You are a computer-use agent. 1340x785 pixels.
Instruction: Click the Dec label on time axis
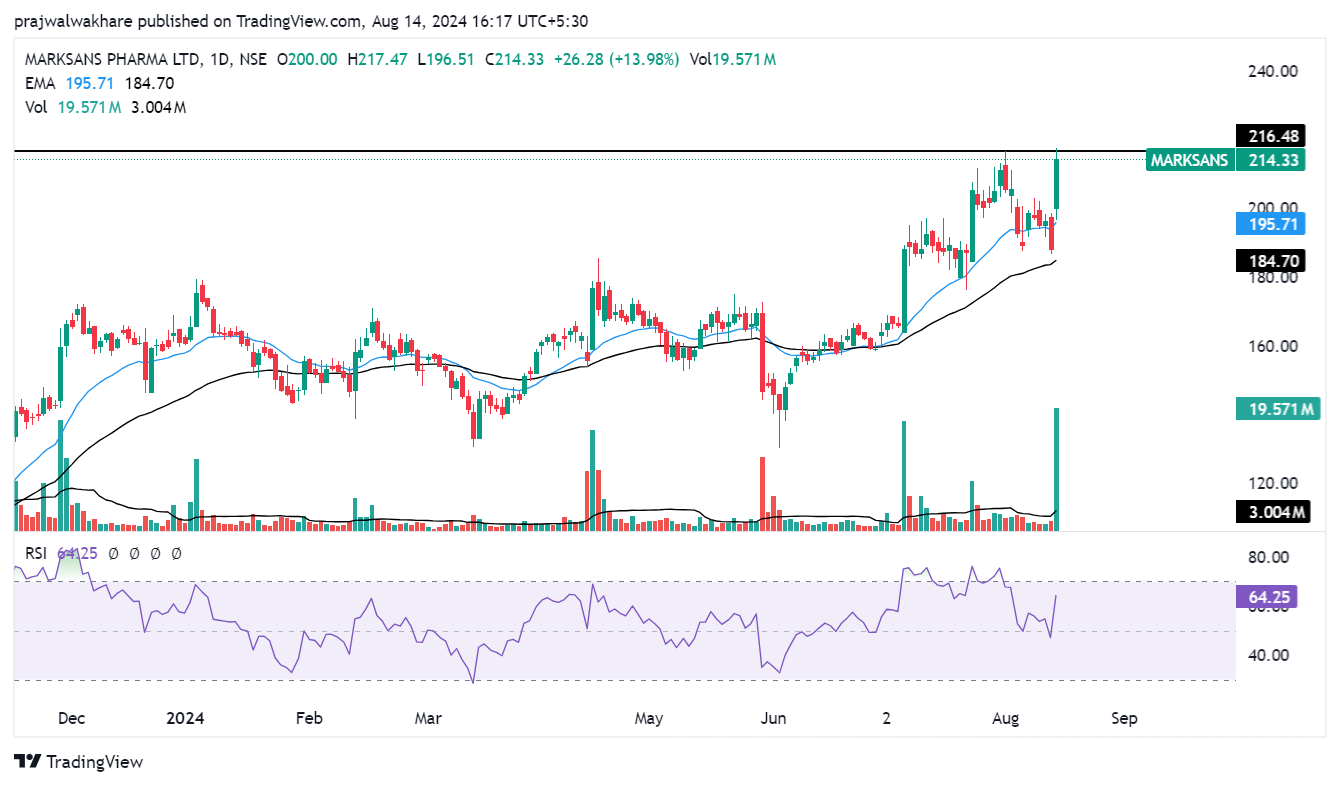[x=72, y=718]
